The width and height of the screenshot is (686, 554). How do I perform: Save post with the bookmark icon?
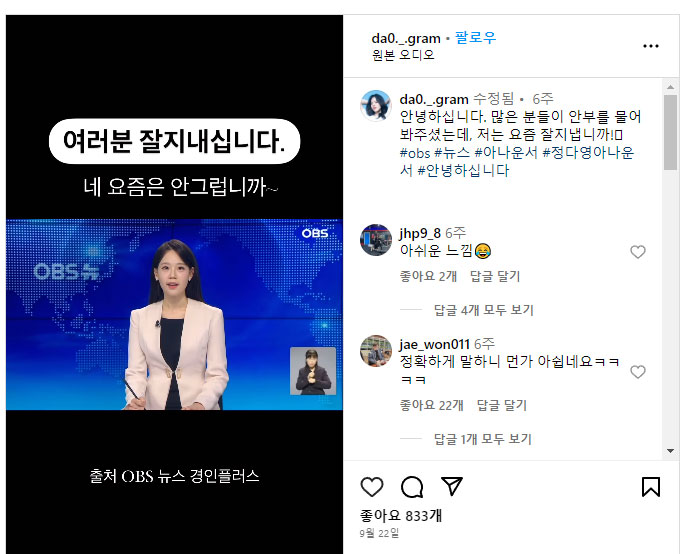point(651,487)
